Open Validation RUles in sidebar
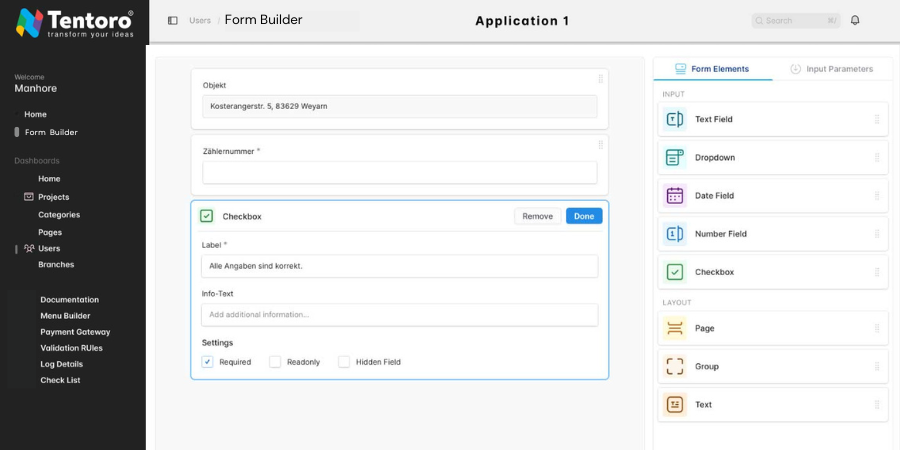Screen dimensions: 900x450 72,348
